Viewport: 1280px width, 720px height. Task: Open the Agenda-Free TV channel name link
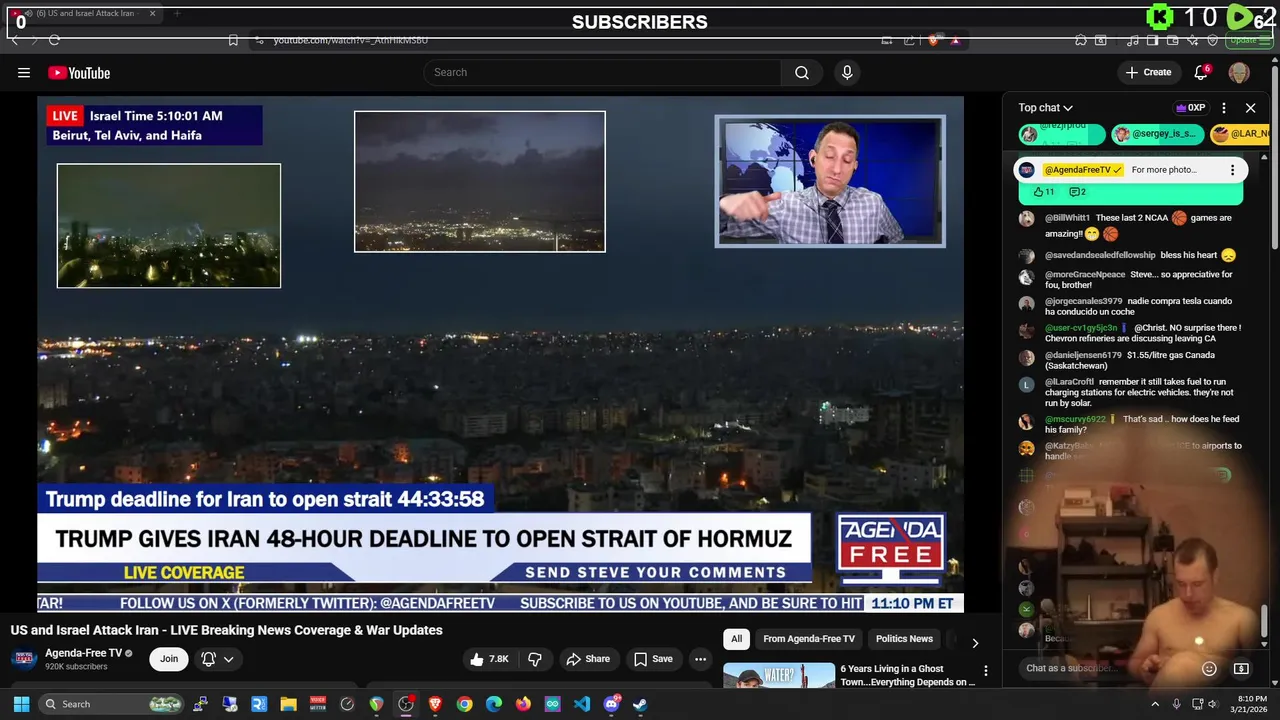(83, 653)
